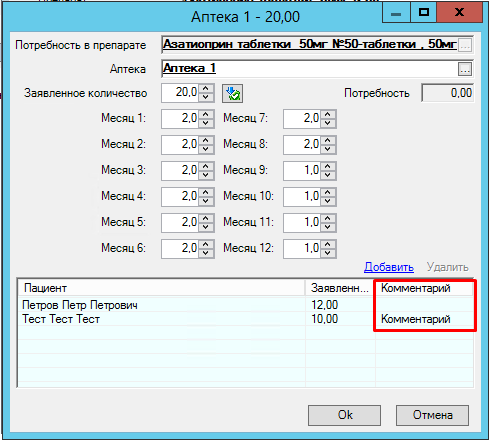Increase Месяц 7 value with up arrow
This screenshot has width=489, height=440.
tap(328, 114)
